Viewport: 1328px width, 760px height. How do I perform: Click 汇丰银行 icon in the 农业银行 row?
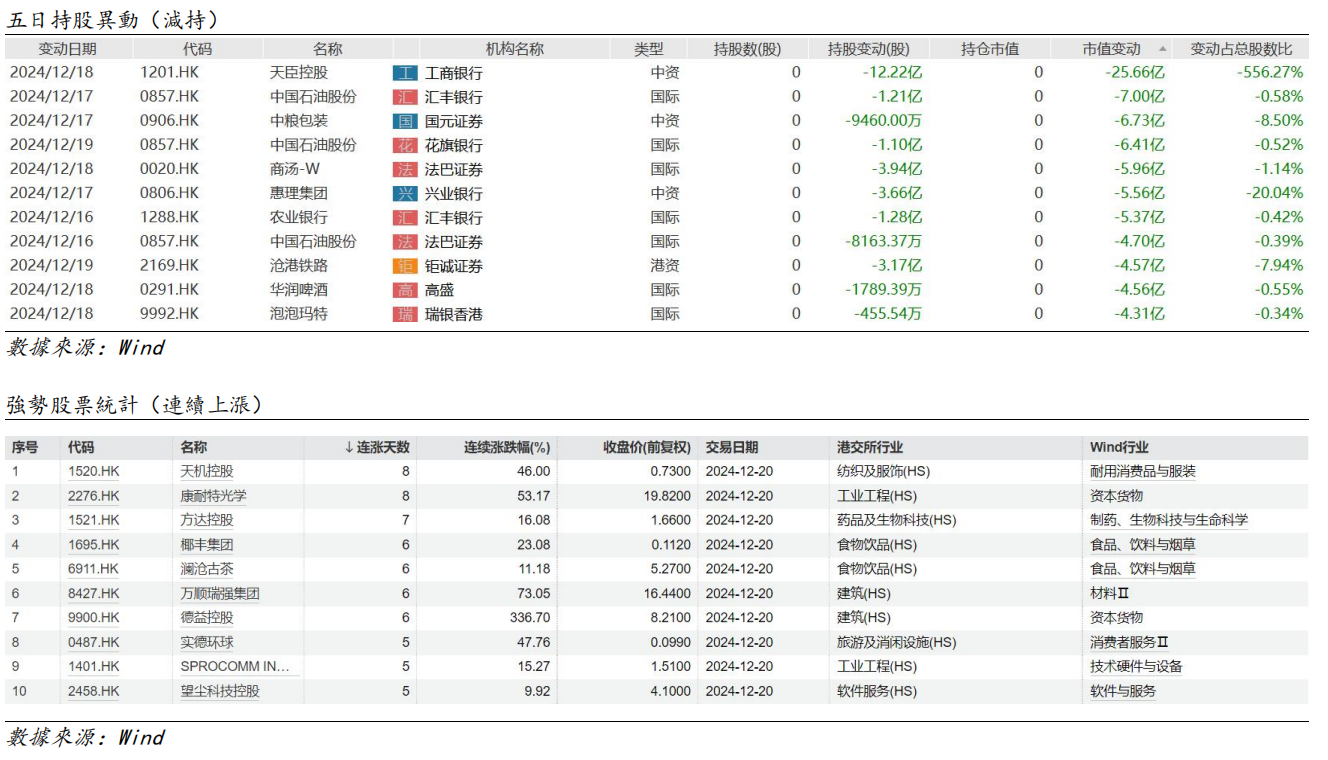point(404,217)
